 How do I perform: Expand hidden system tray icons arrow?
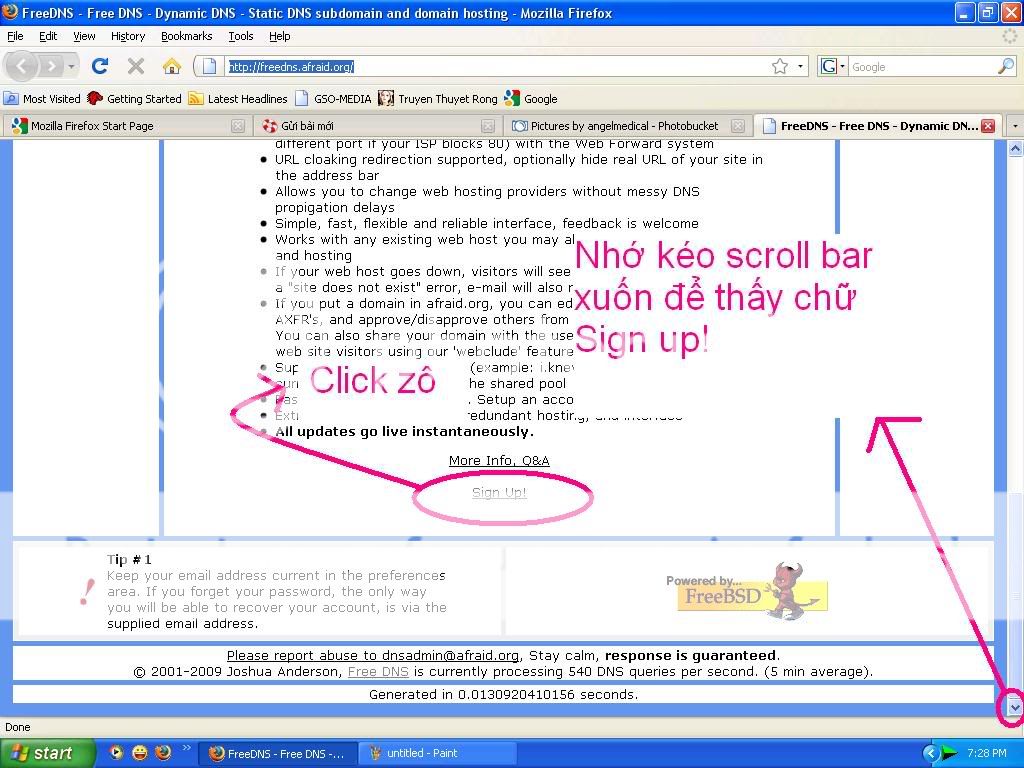pos(931,754)
